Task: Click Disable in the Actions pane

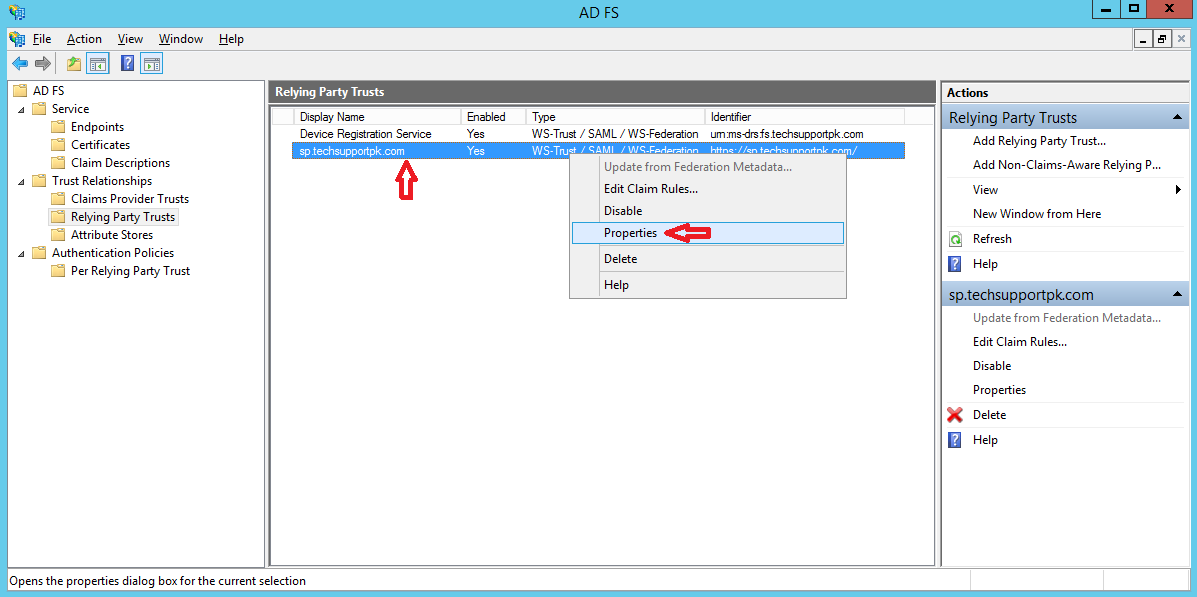Action: click(x=992, y=366)
